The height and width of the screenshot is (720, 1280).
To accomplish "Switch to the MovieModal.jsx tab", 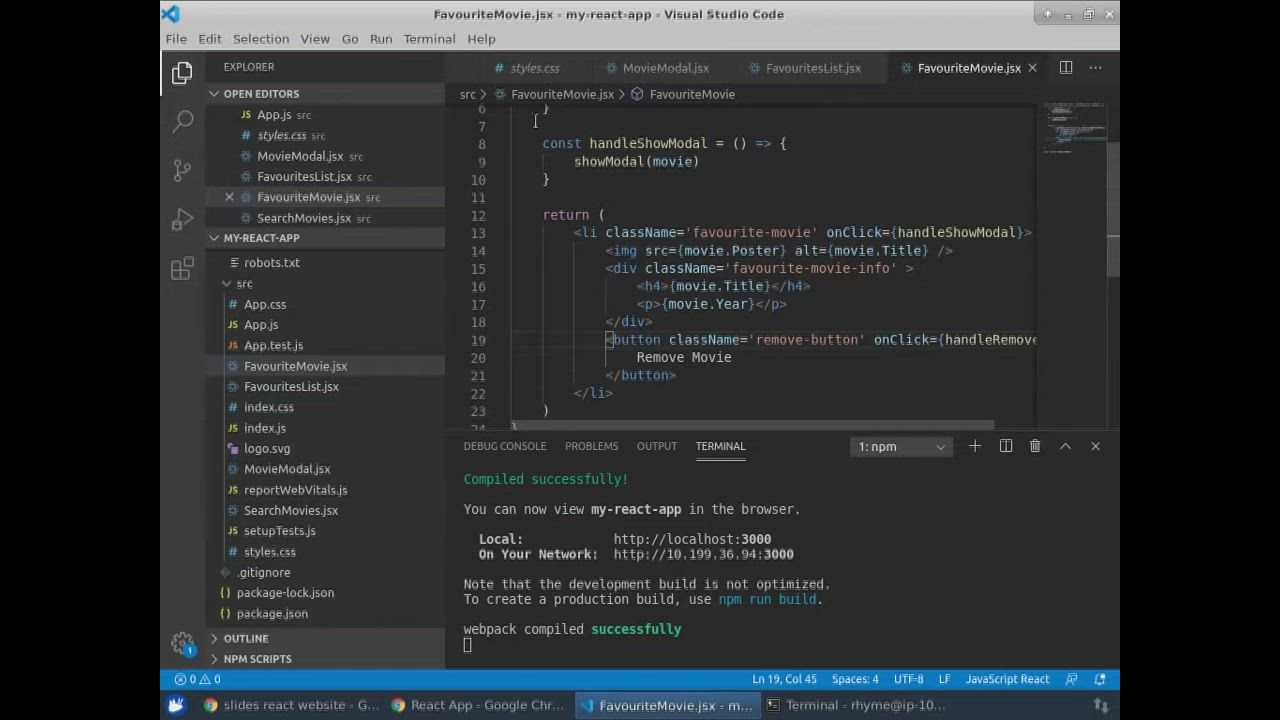I will 665,68.
